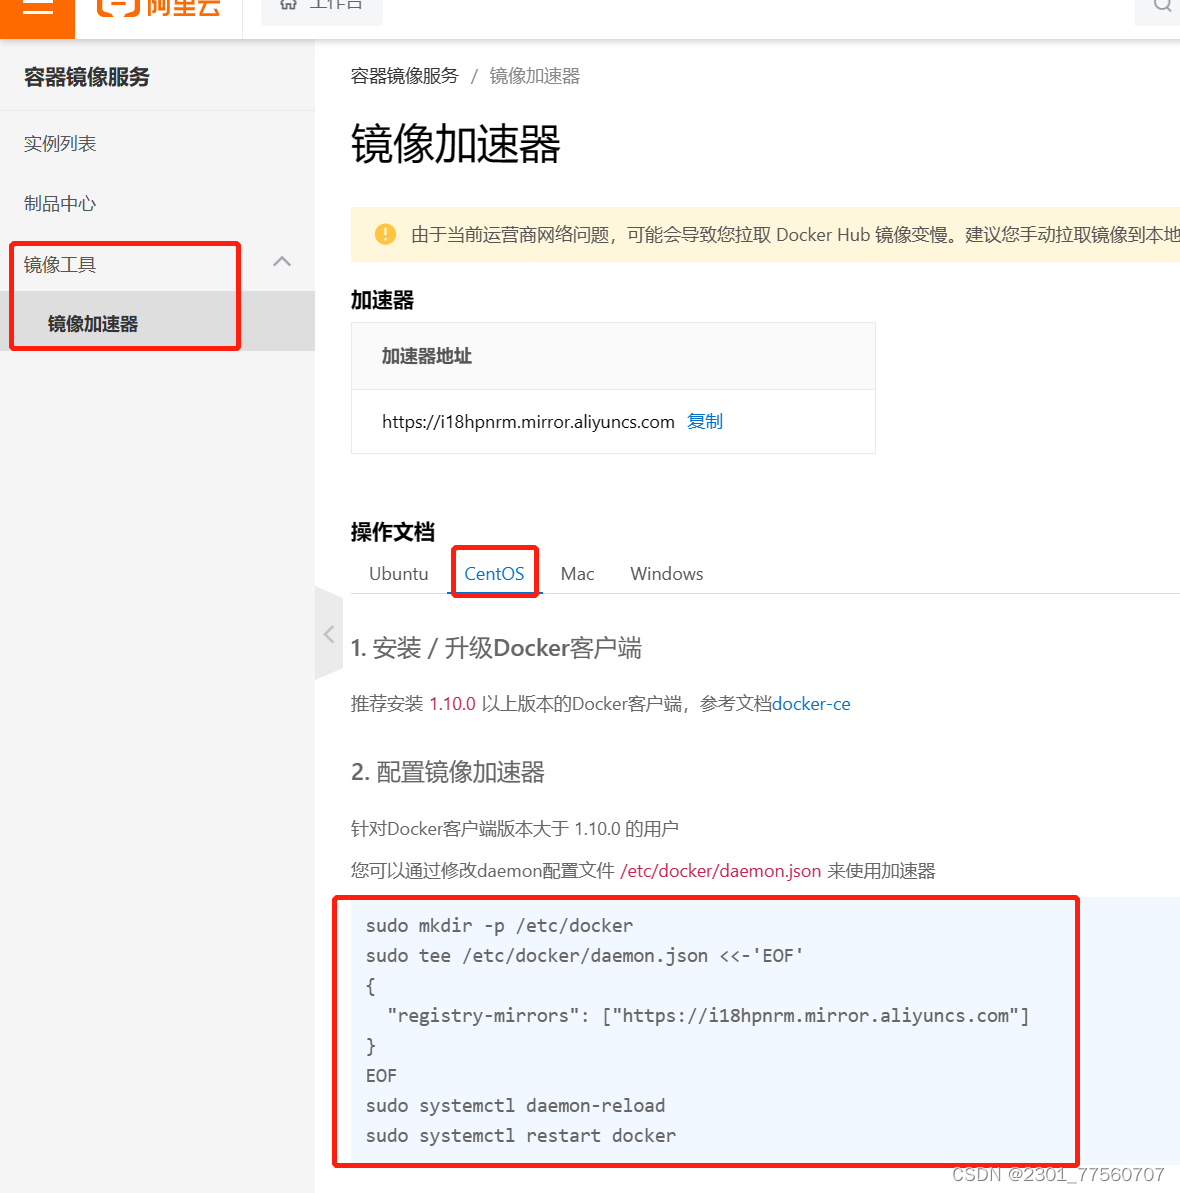
Task: Open 实例列表 in the sidebar
Action: (59, 144)
